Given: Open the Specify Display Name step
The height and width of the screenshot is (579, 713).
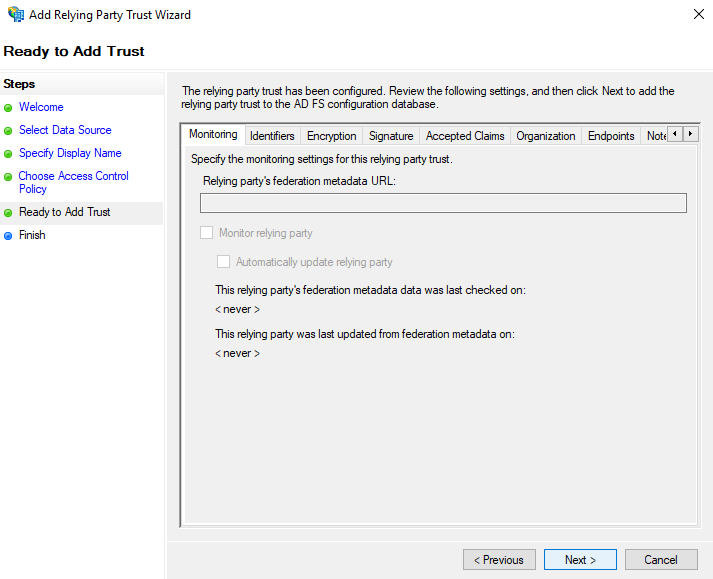Looking at the screenshot, I should click(70, 153).
